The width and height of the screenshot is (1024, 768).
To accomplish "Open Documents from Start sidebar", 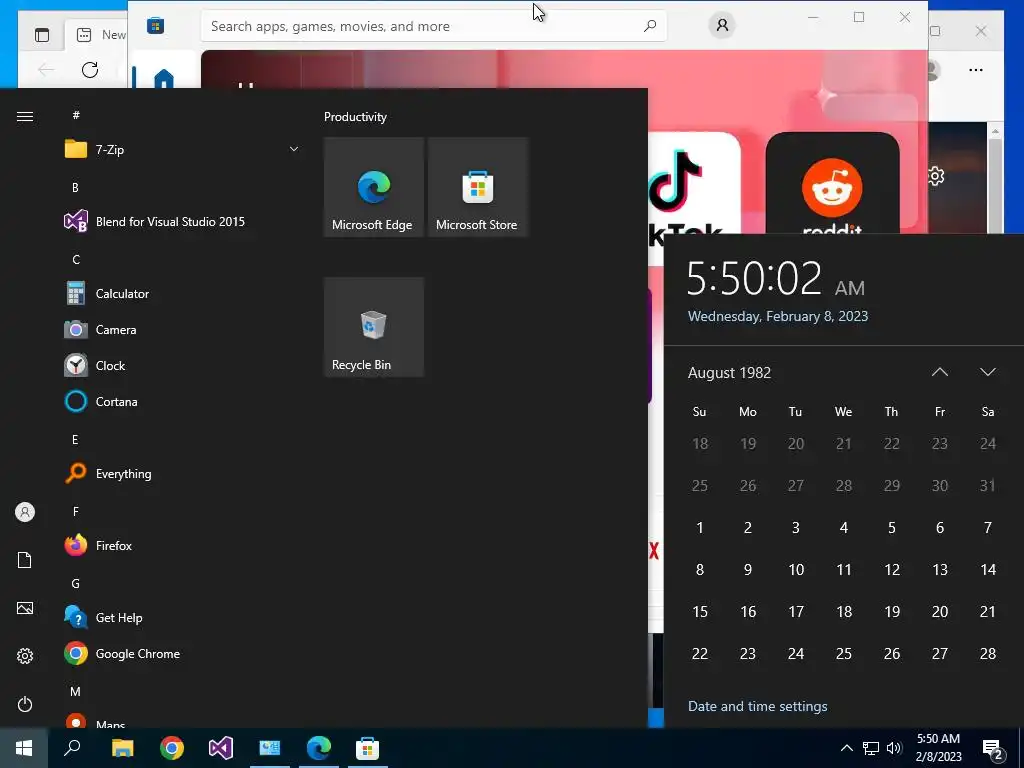I will 25,560.
